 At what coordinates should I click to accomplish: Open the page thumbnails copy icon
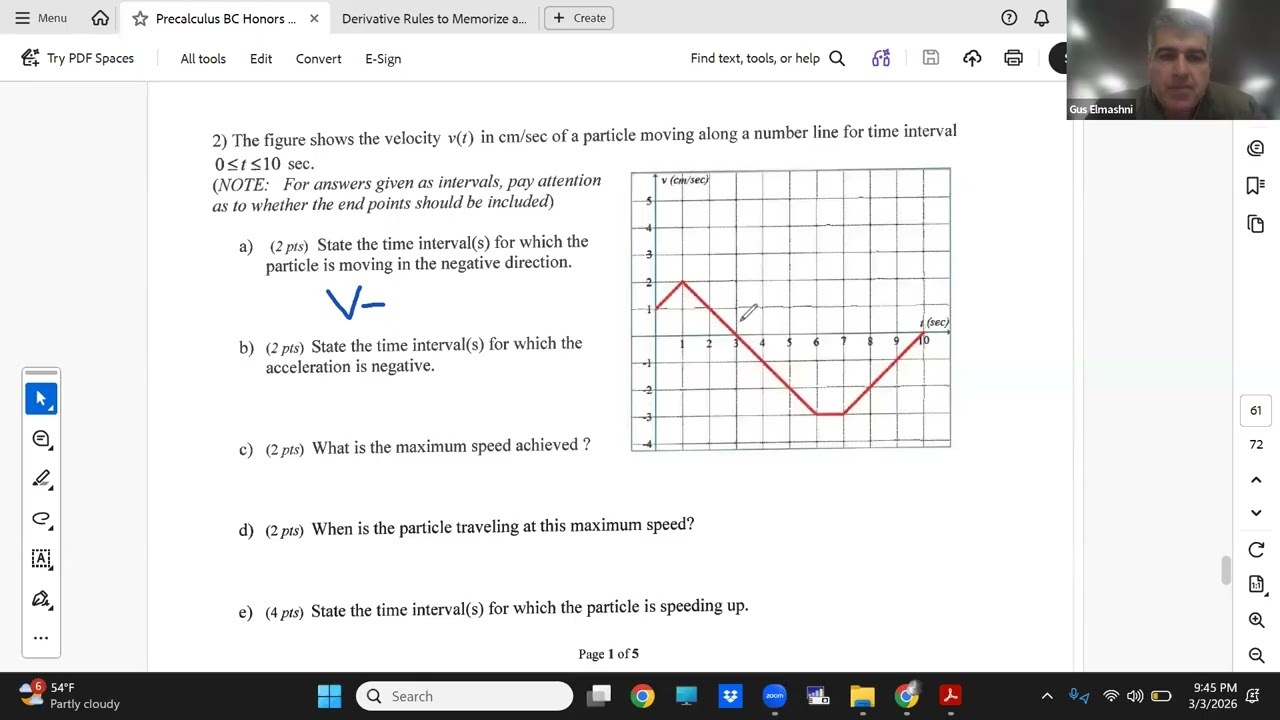[1256, 224]
